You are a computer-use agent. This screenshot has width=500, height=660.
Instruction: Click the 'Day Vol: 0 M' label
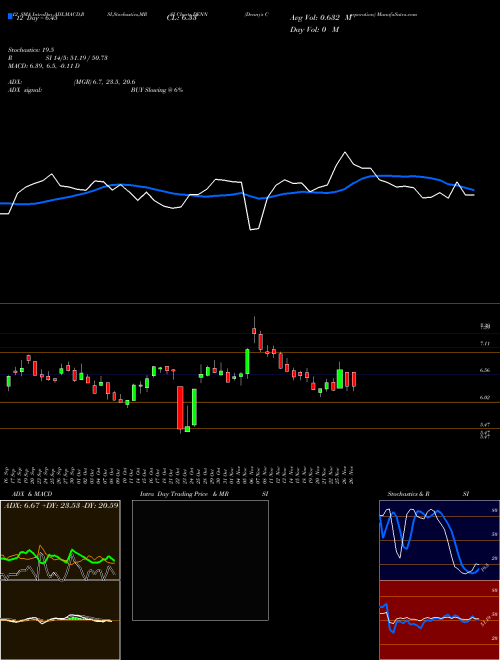point(314,30)
